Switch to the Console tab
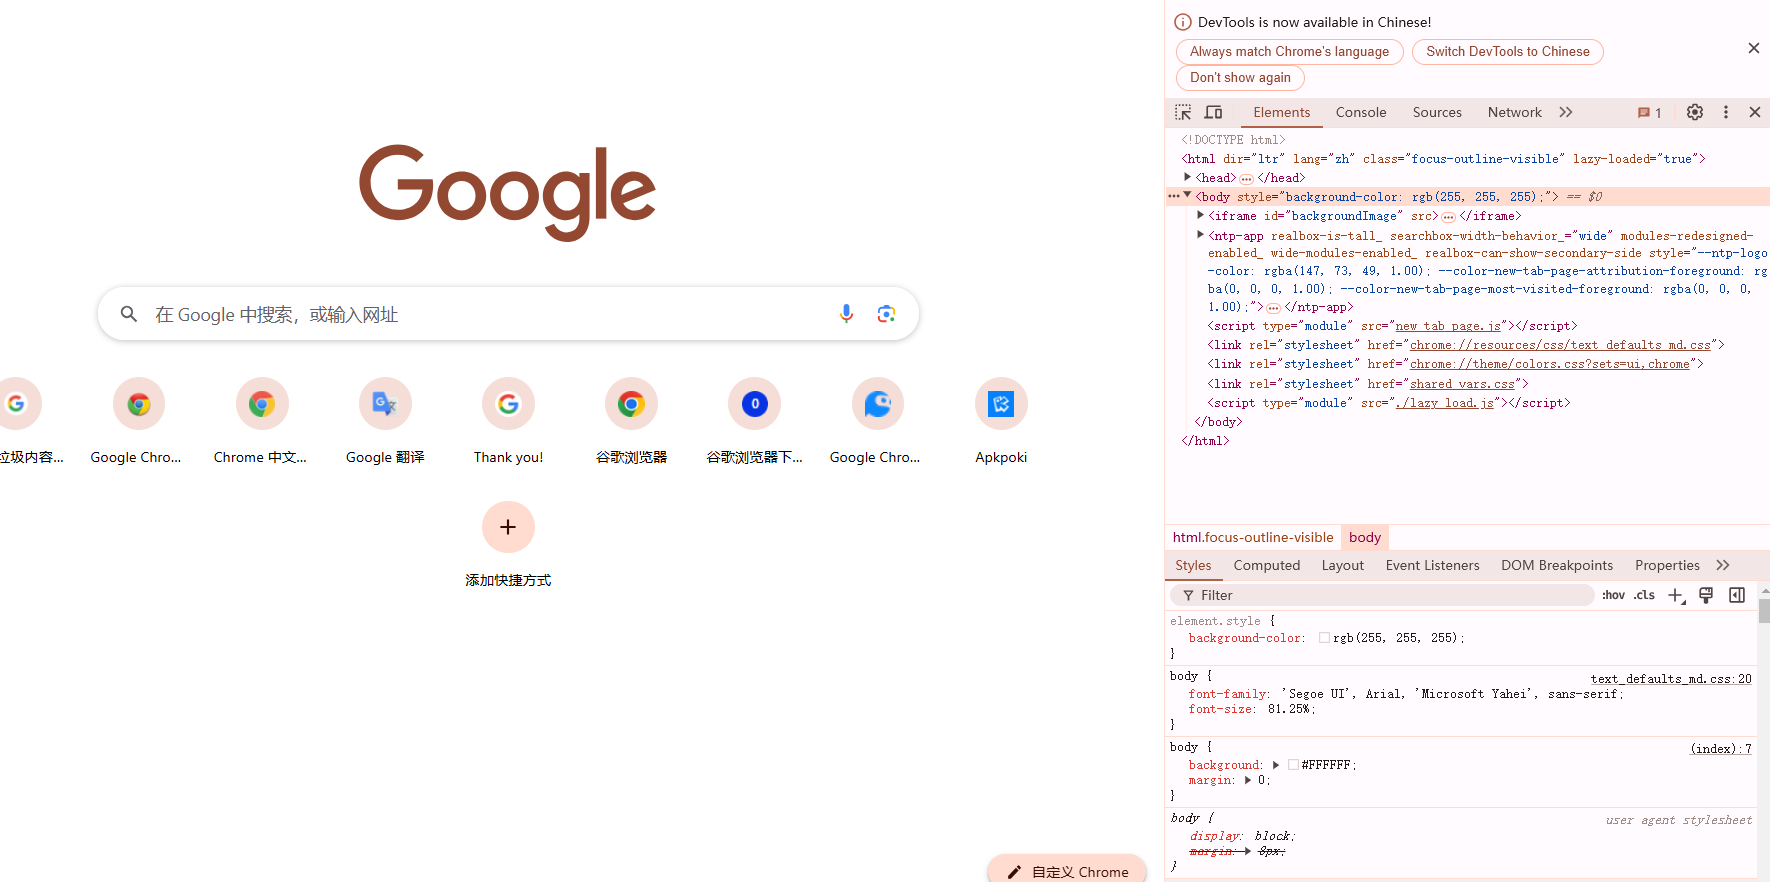 click(x=1361, y=113)
